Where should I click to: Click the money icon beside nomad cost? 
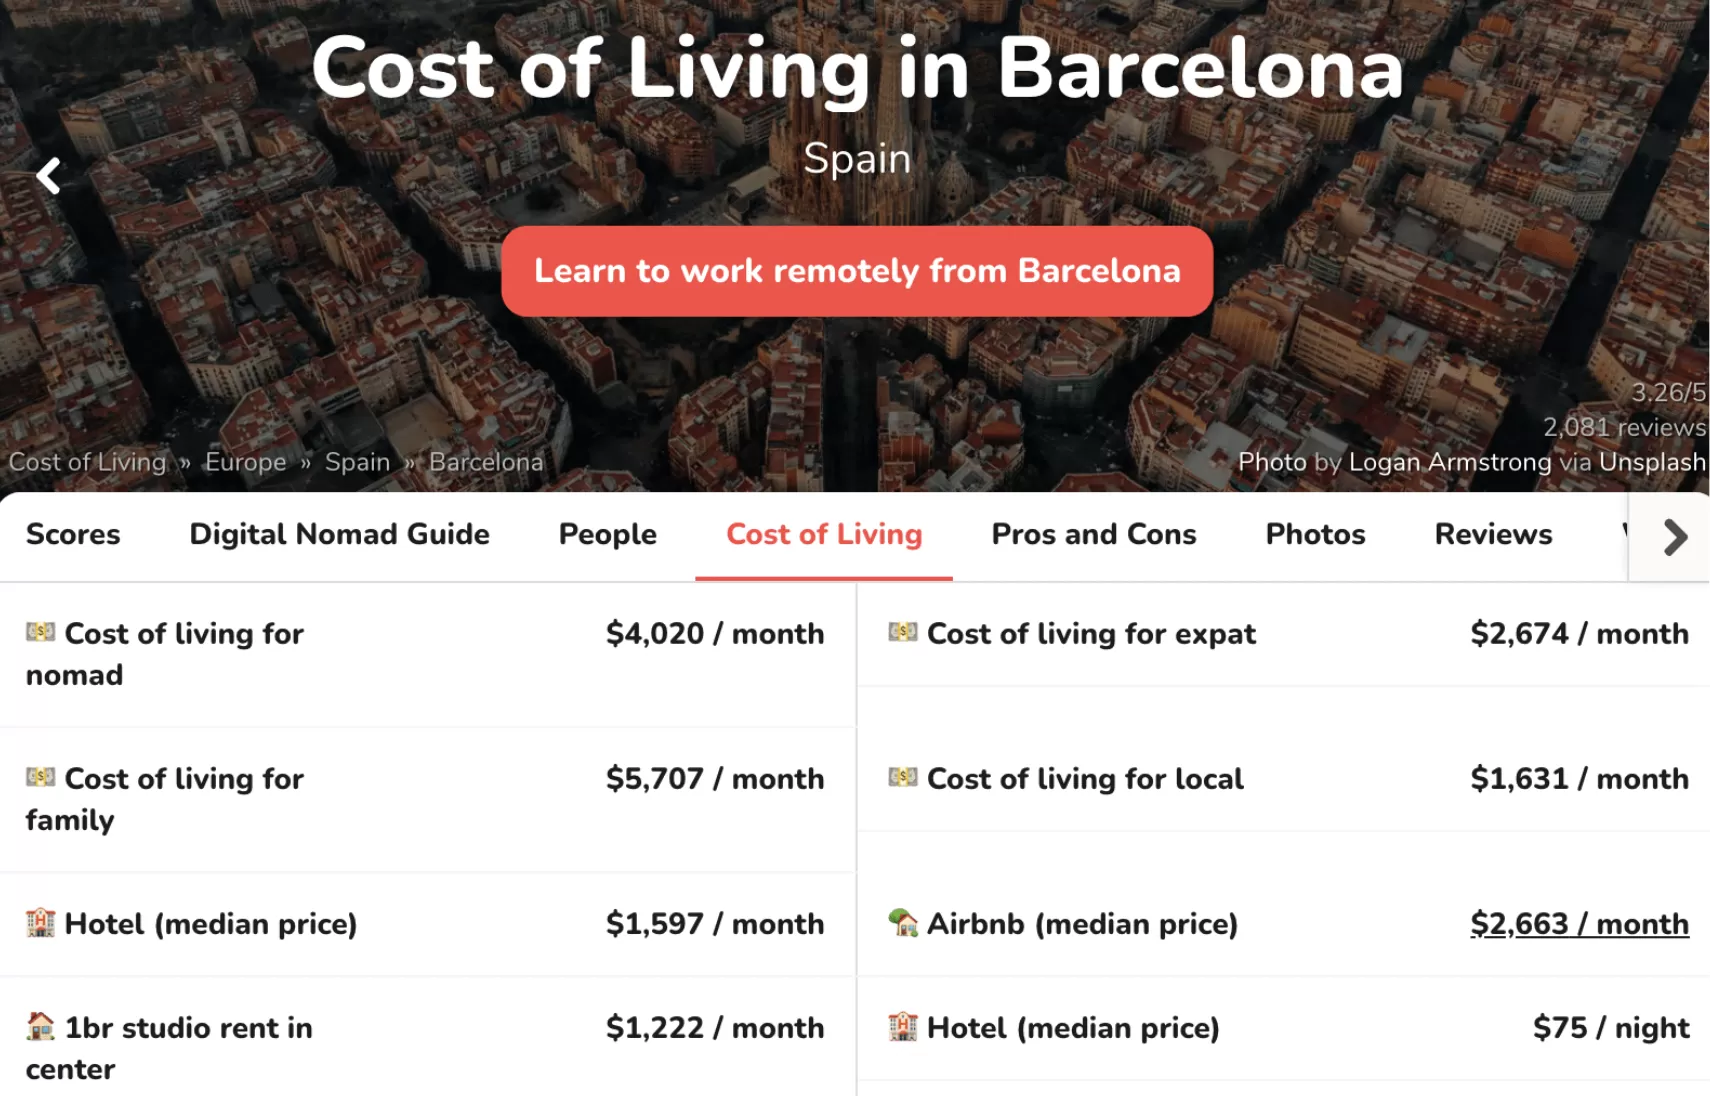pyautogui.click(x=40, y=632)
